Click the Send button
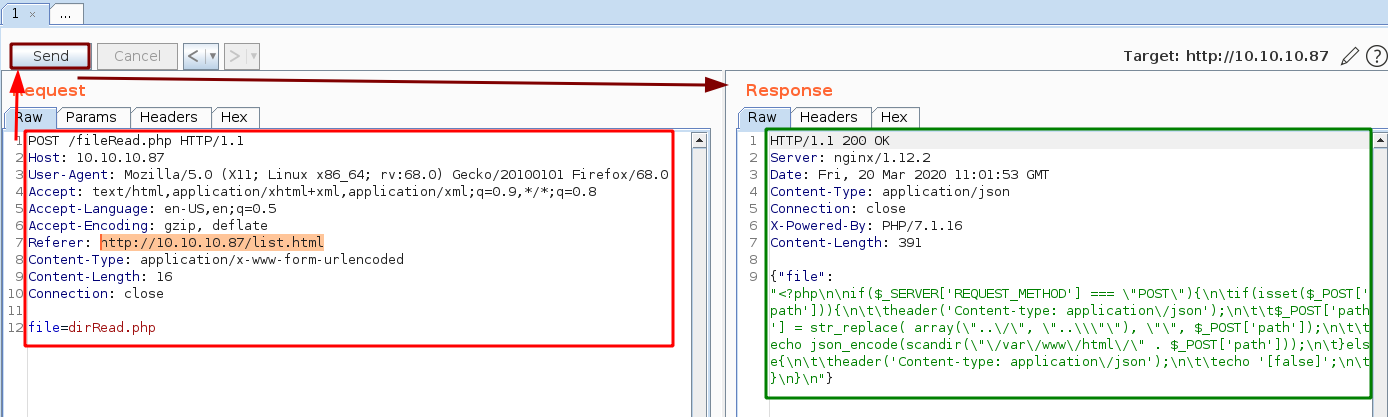Viewport: 1388px width, 417px height. 50,56
